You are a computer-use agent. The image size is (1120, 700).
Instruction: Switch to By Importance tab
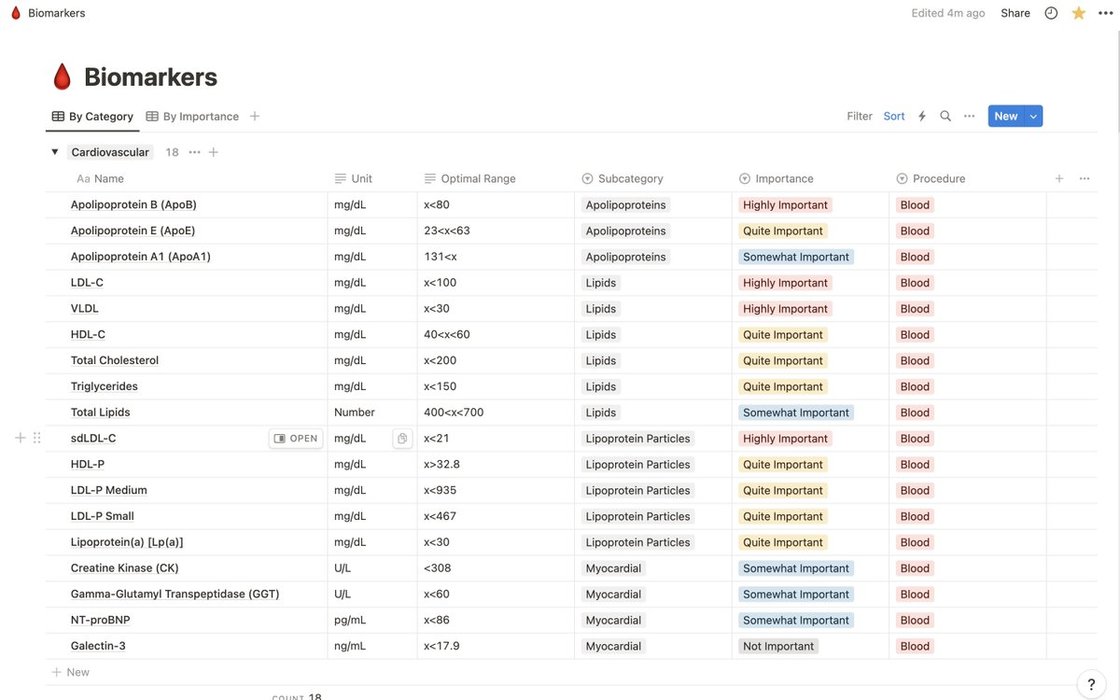point(192,116)
